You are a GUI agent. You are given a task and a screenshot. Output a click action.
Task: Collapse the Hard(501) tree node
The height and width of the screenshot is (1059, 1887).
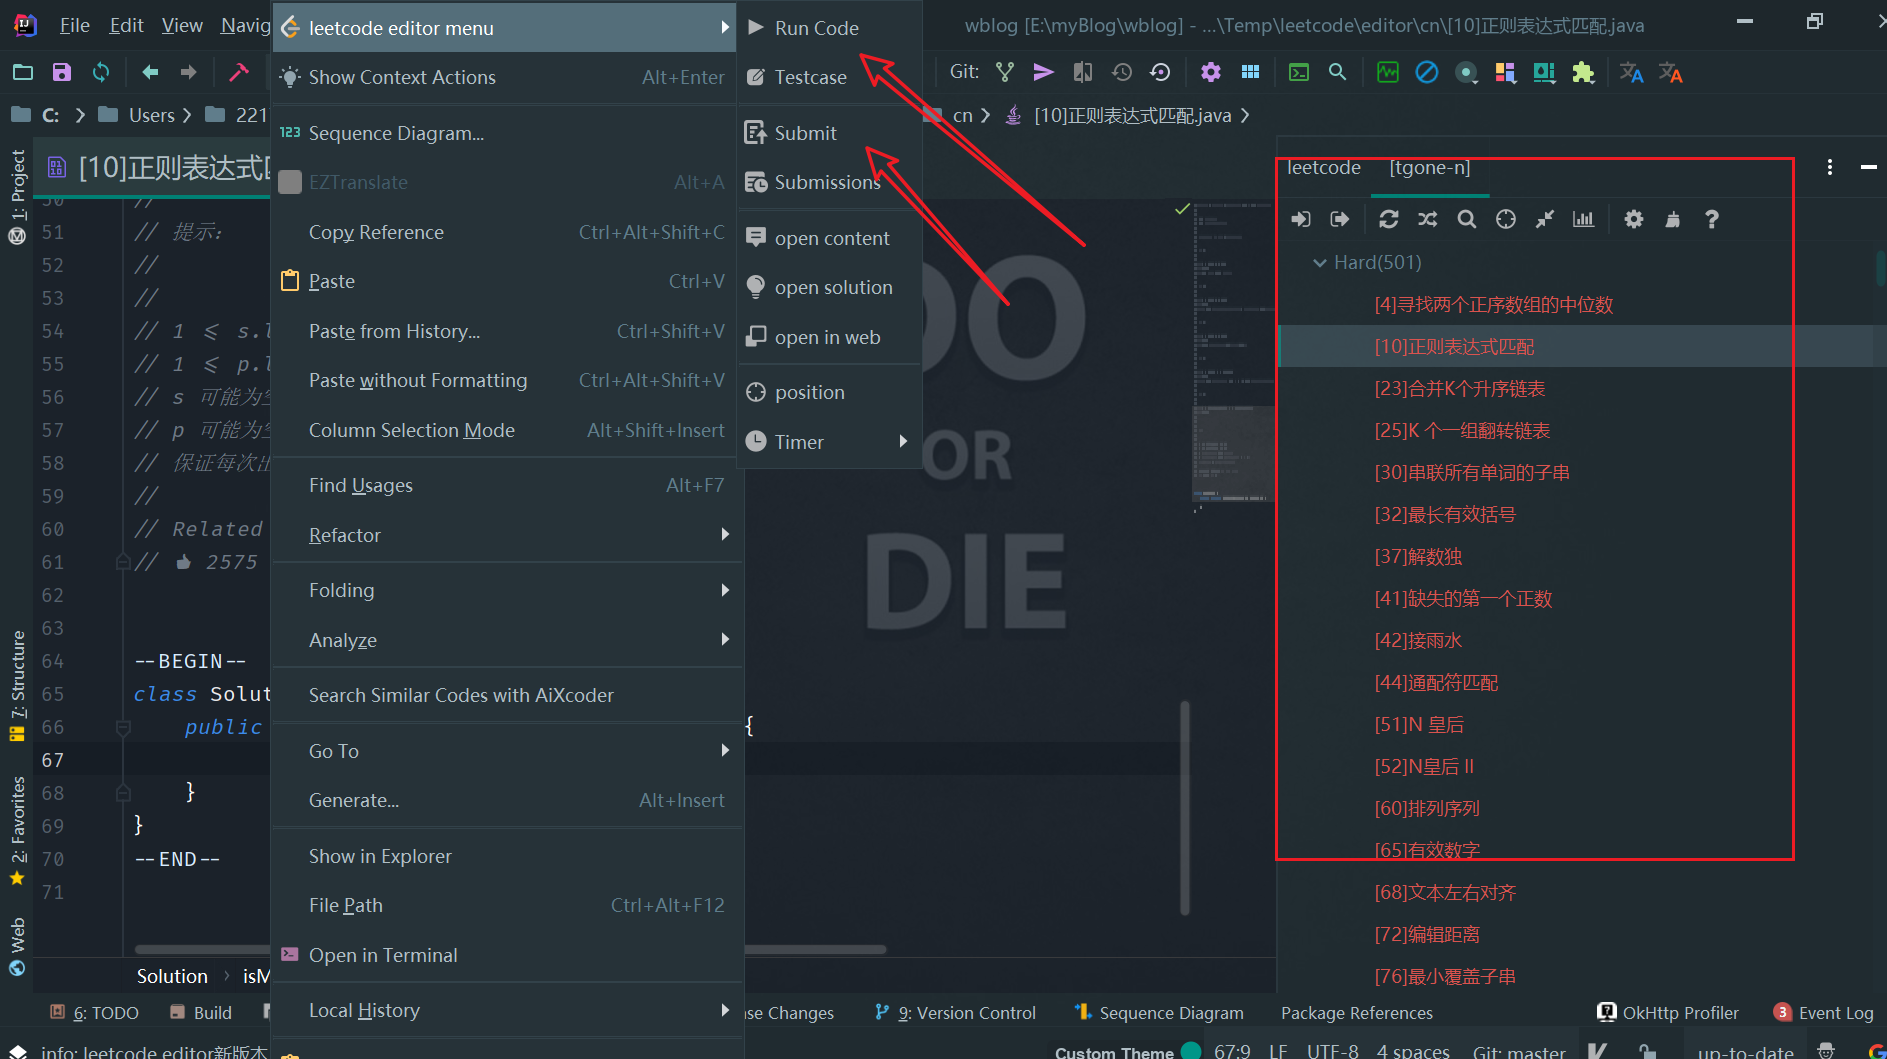pyautogui.click(x=1320, y=263)
